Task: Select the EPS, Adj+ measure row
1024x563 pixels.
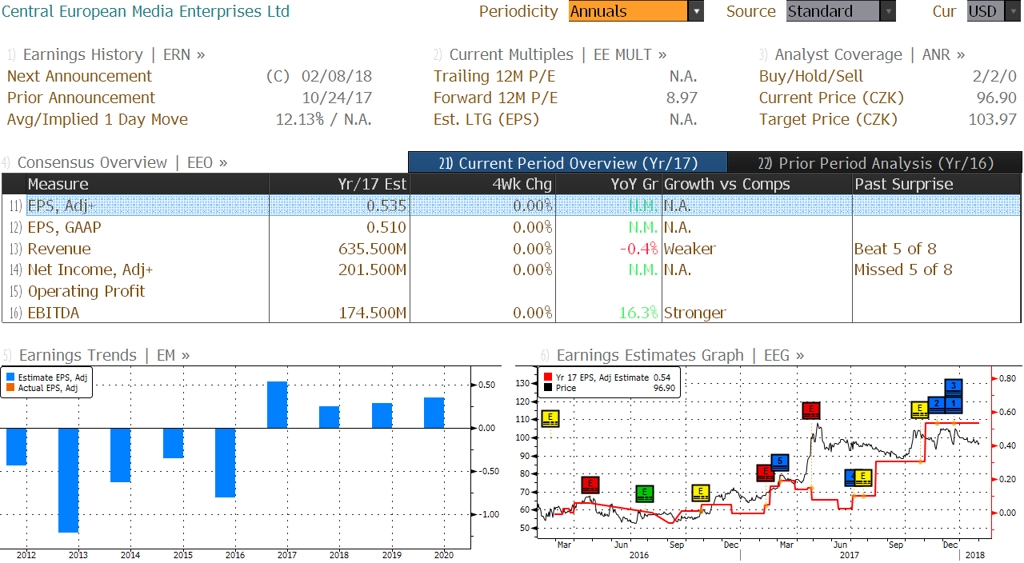Action: [x=512, y=206]
